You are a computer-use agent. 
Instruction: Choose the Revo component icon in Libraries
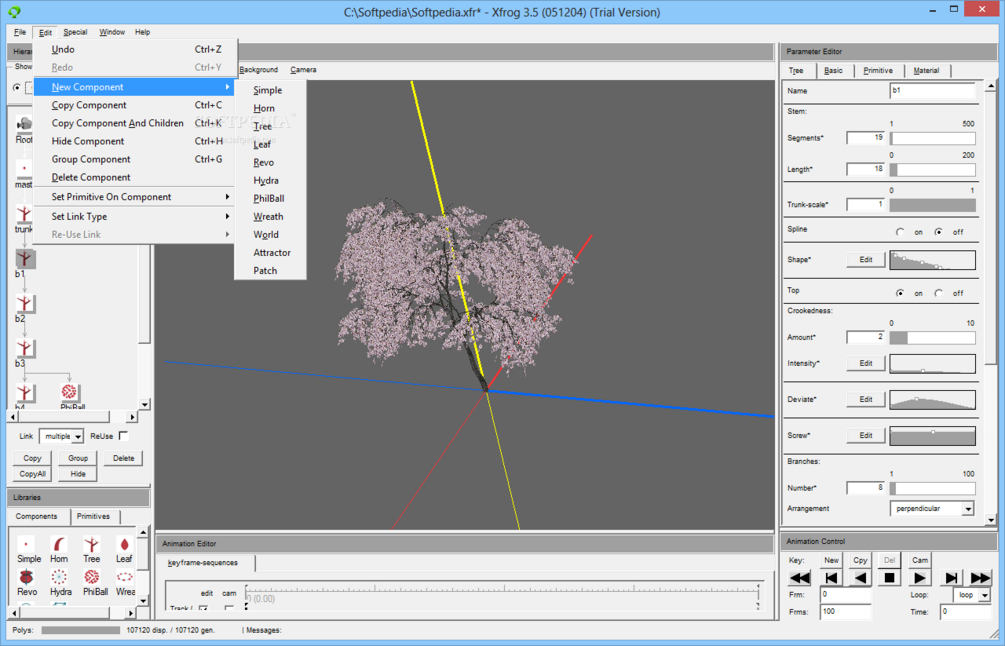tap(26, 577)
